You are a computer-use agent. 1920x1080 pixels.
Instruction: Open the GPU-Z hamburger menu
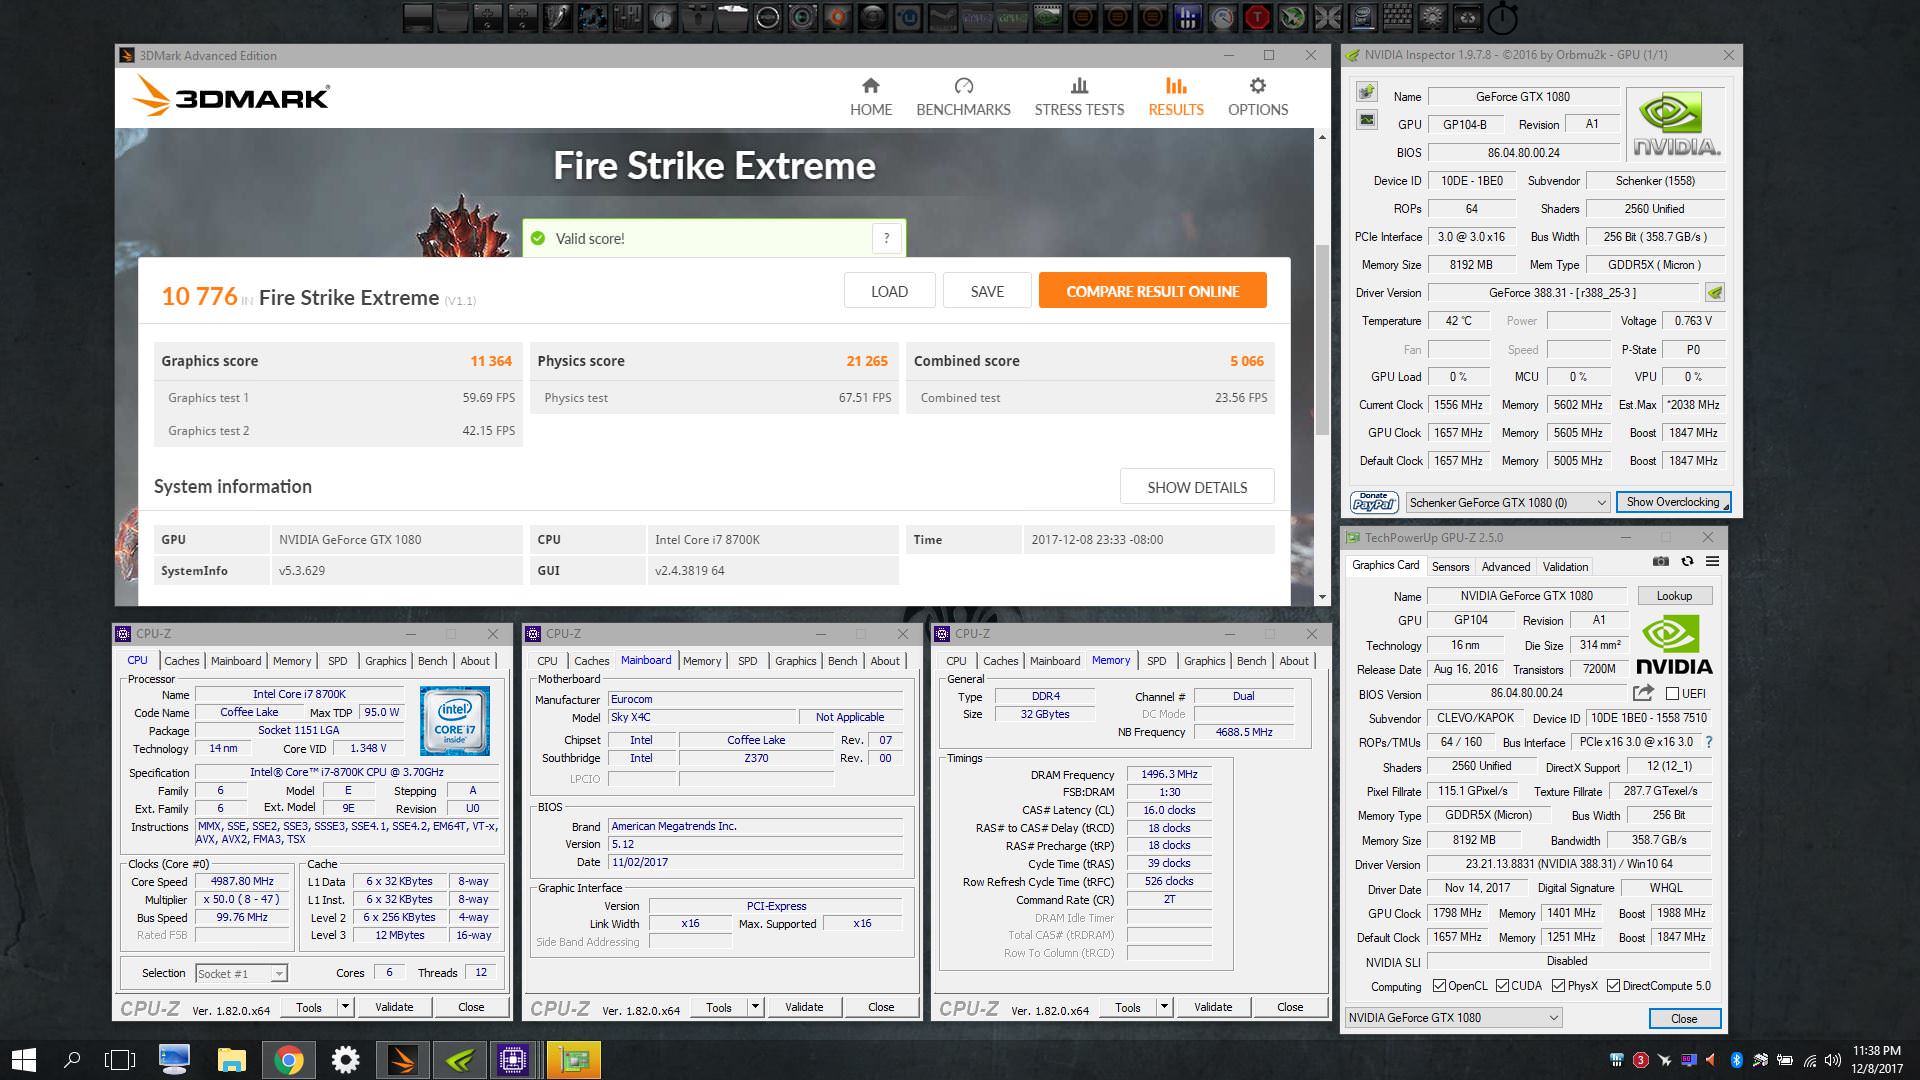pyautogui.click(x=1712, y=562)
